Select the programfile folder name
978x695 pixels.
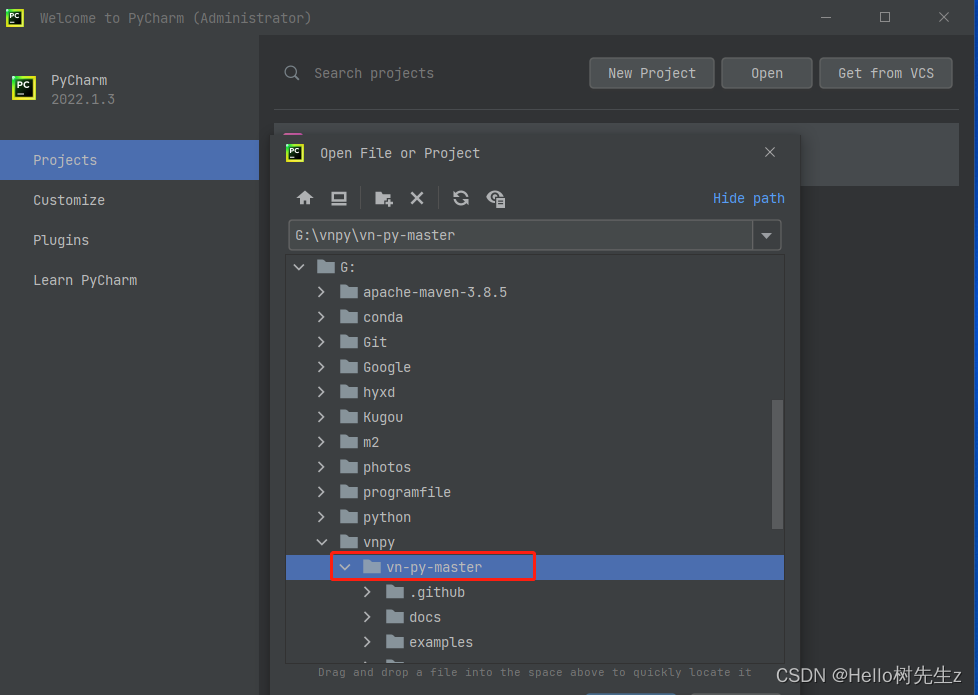click(407, 492)
